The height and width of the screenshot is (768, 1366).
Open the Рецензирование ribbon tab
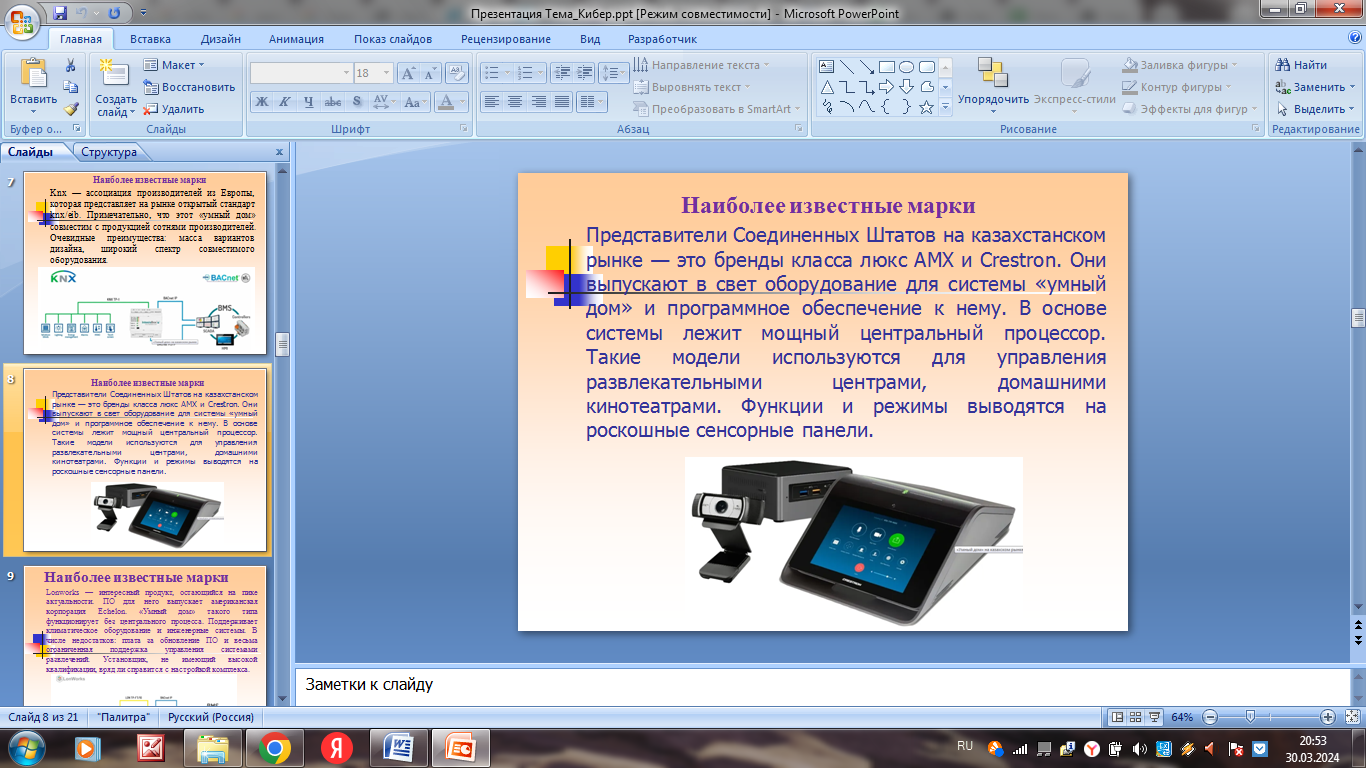coord(506,39)
